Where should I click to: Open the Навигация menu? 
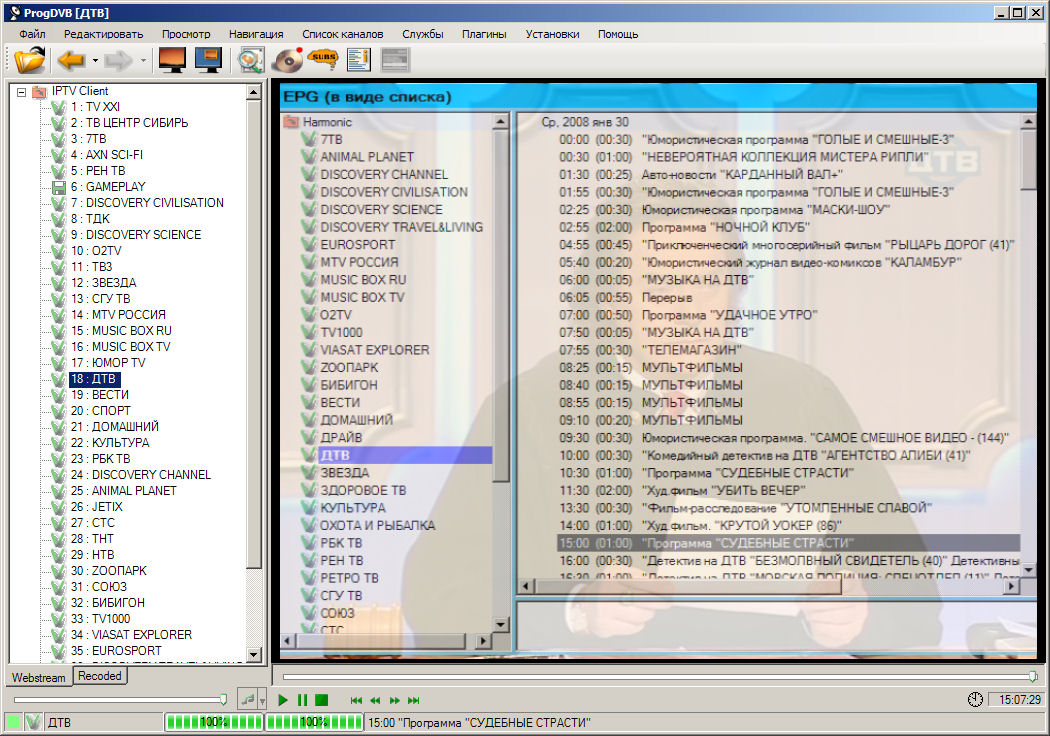pos(256,34)
